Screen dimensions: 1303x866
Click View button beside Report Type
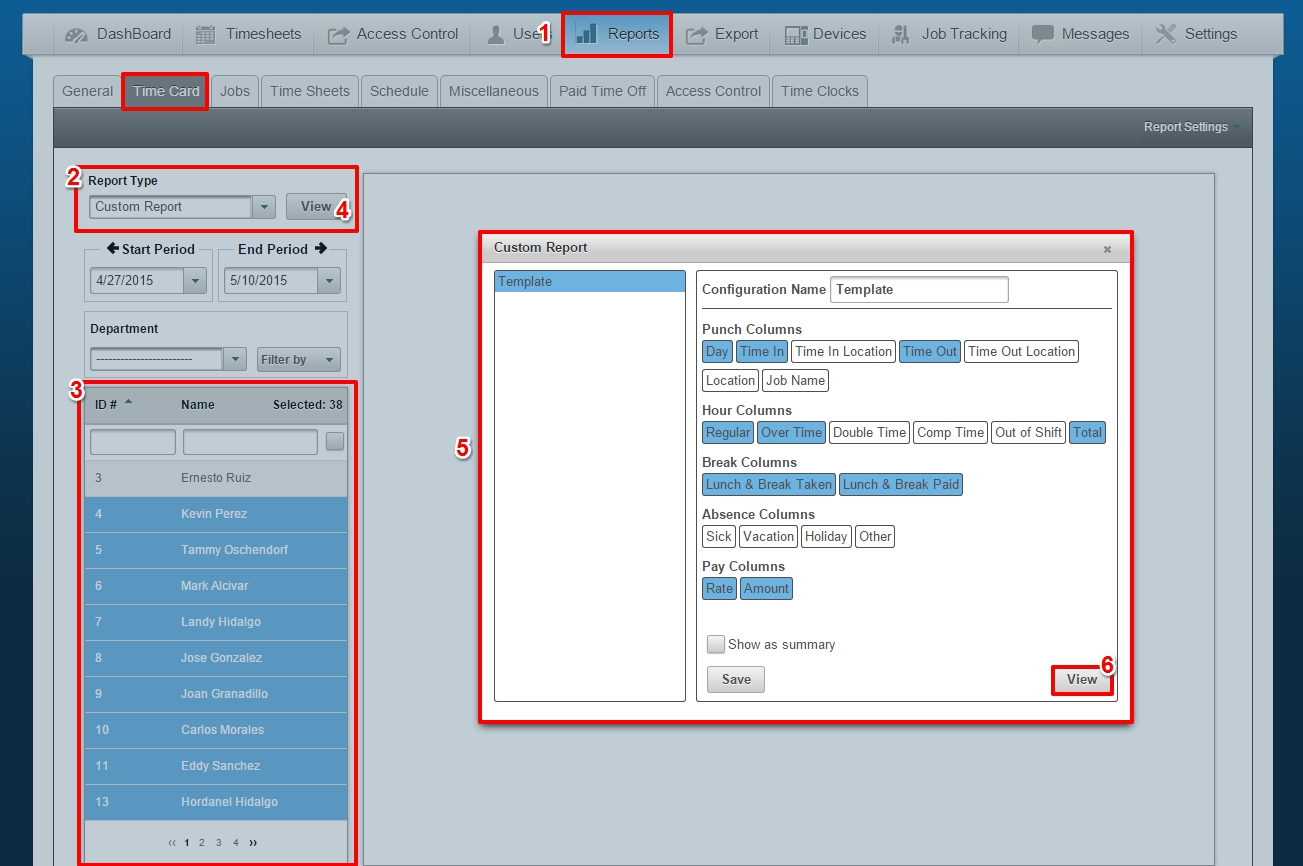[316, 207]
